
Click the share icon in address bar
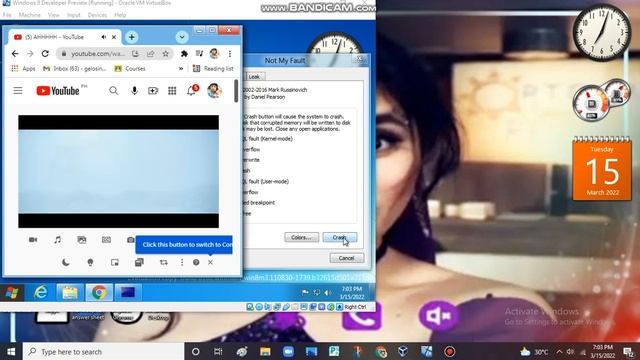[x=151, y=53]
